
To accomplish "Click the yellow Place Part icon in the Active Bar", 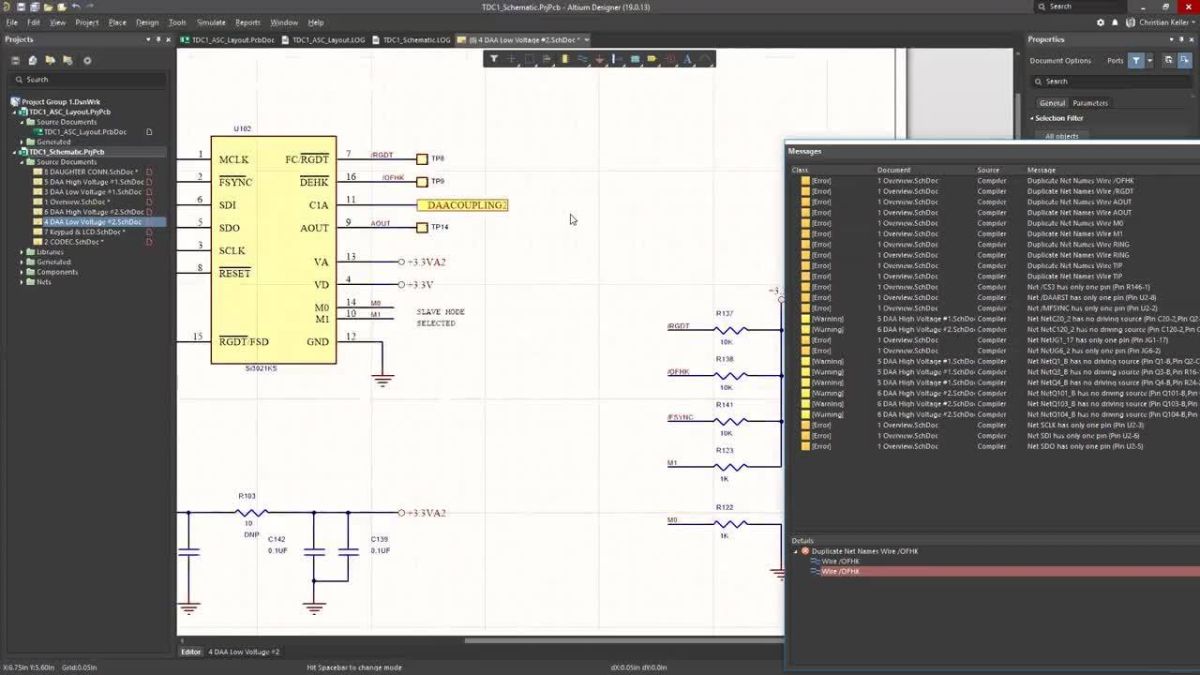I will click(565, 59).
